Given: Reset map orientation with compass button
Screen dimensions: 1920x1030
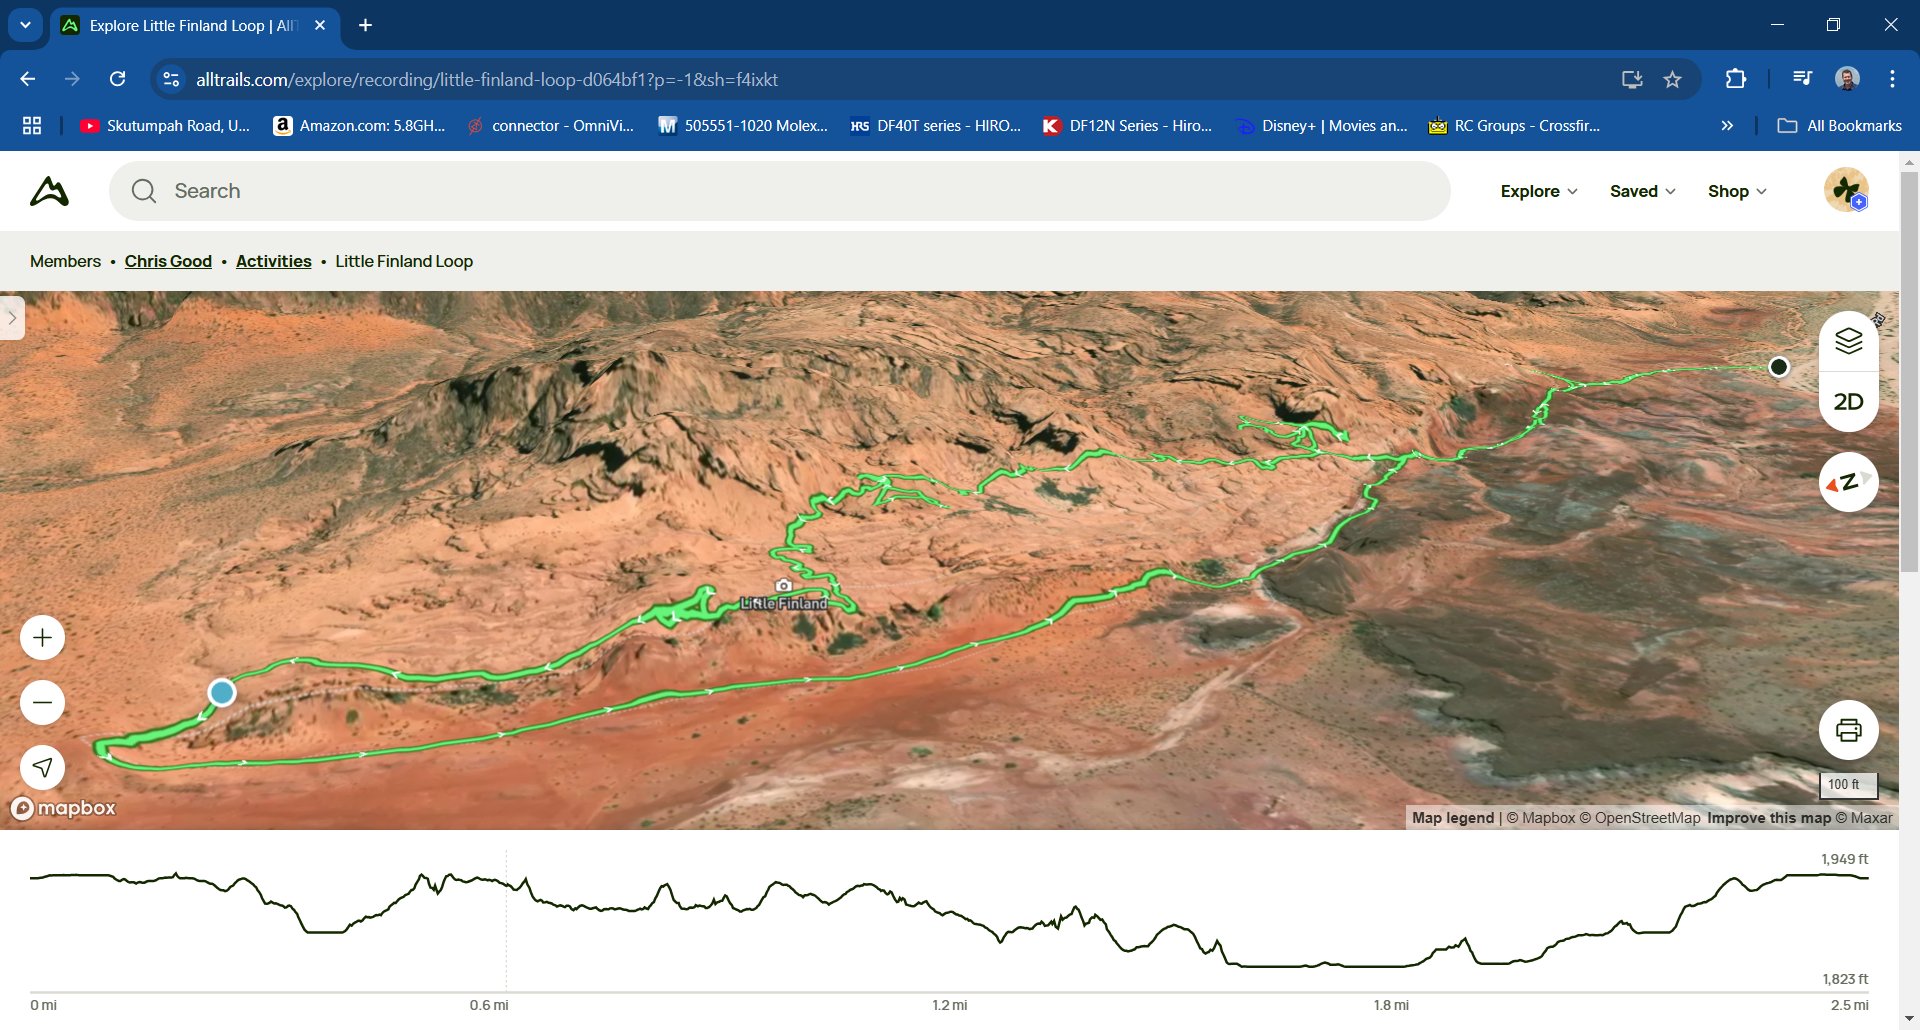Looking at the screenshot, I should (x=1848, y=482).
